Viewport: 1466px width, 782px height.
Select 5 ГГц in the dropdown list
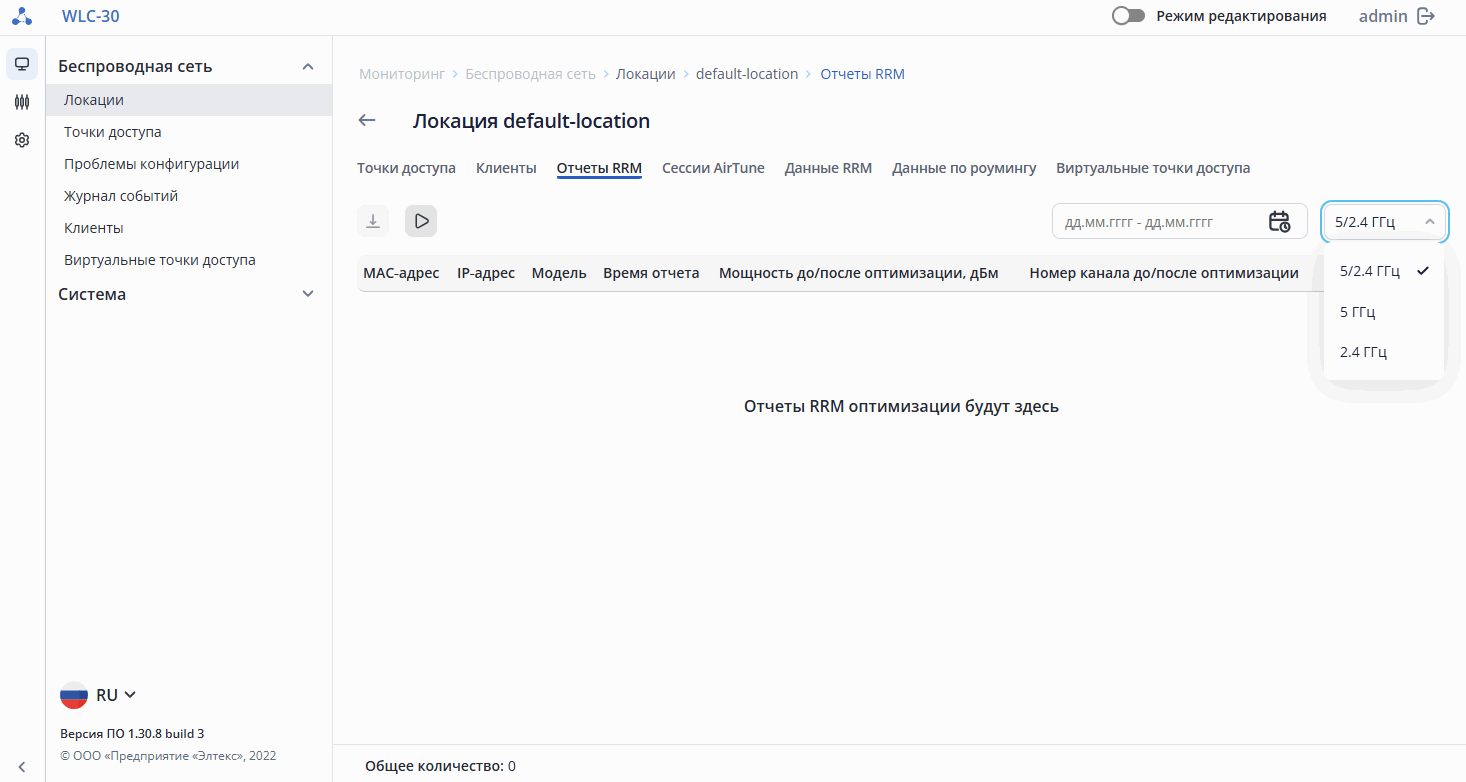tap(1358, 312)
